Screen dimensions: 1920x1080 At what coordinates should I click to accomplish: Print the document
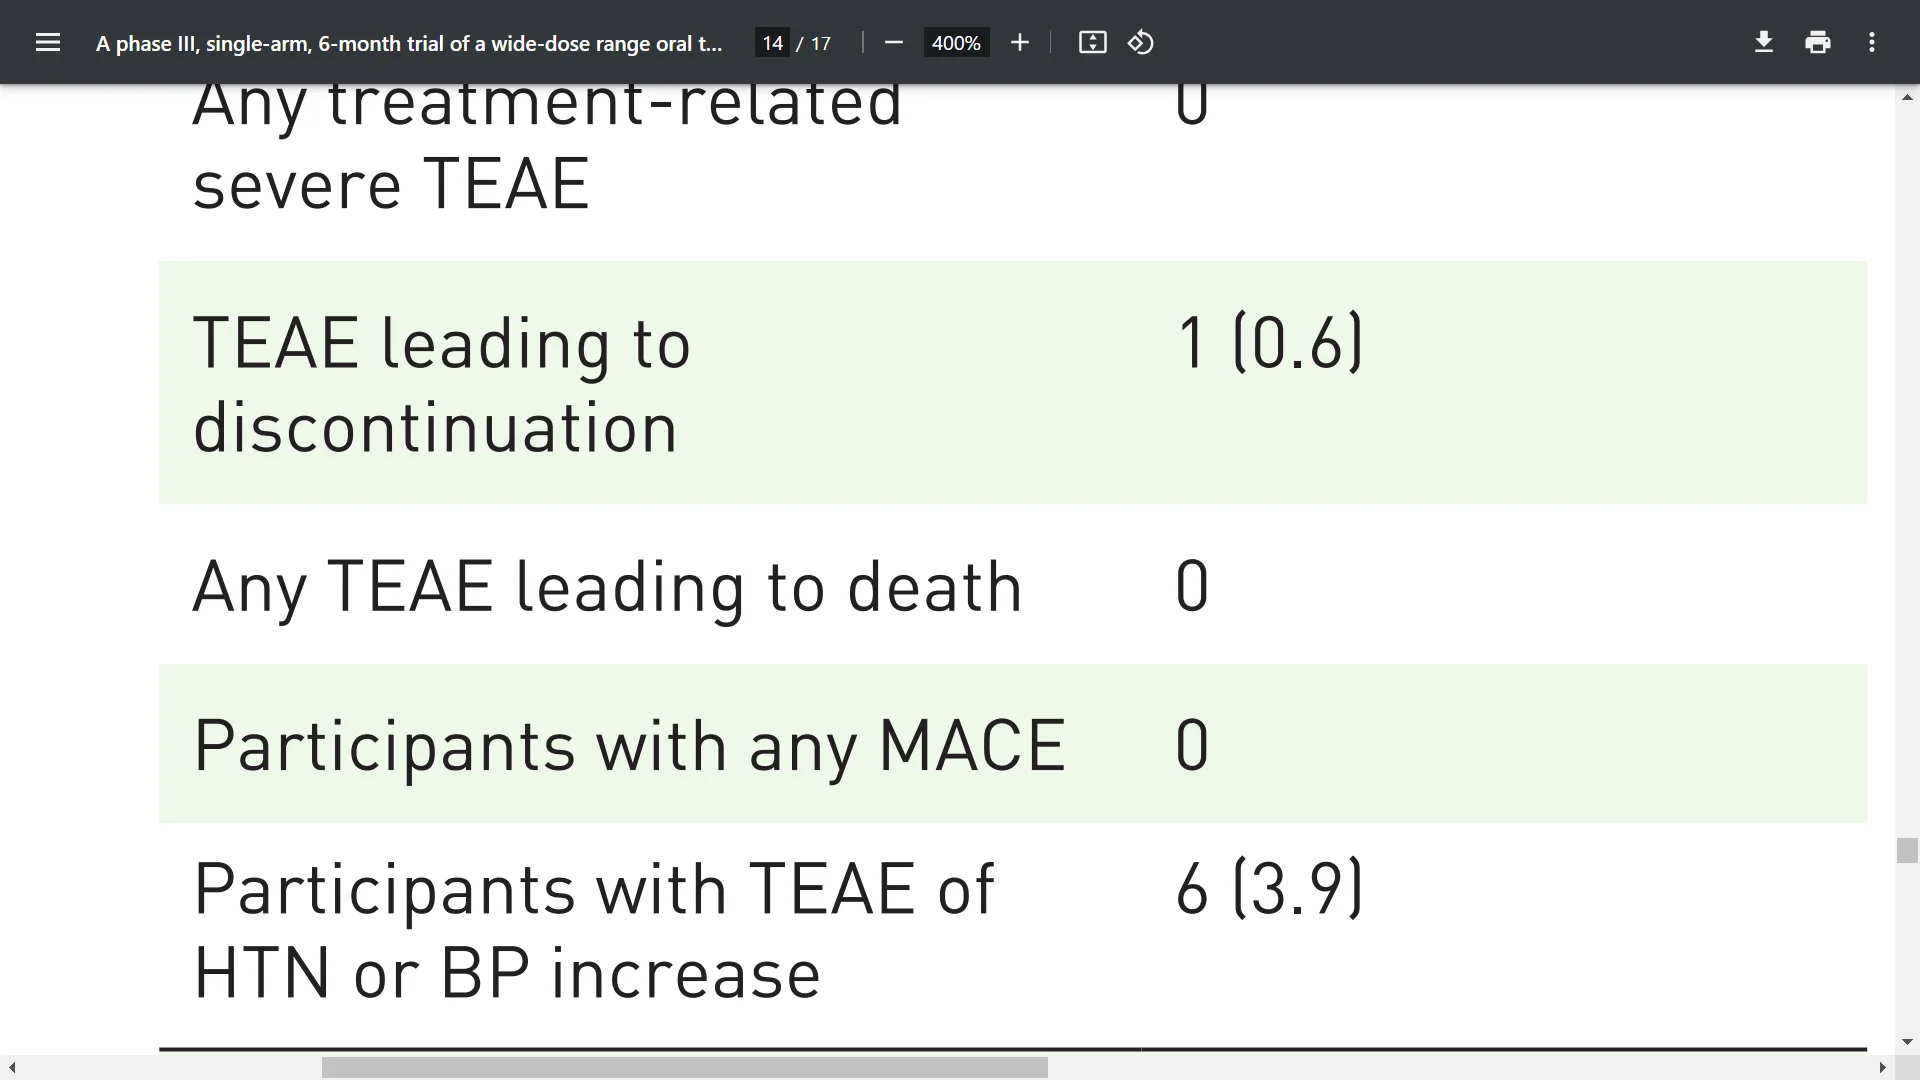click(1818, 42)
